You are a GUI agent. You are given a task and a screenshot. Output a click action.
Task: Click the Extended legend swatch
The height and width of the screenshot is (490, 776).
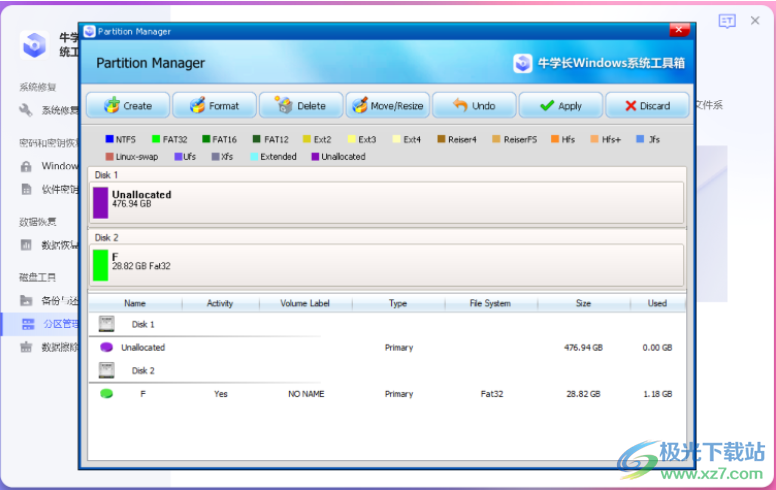pos(254,156)
